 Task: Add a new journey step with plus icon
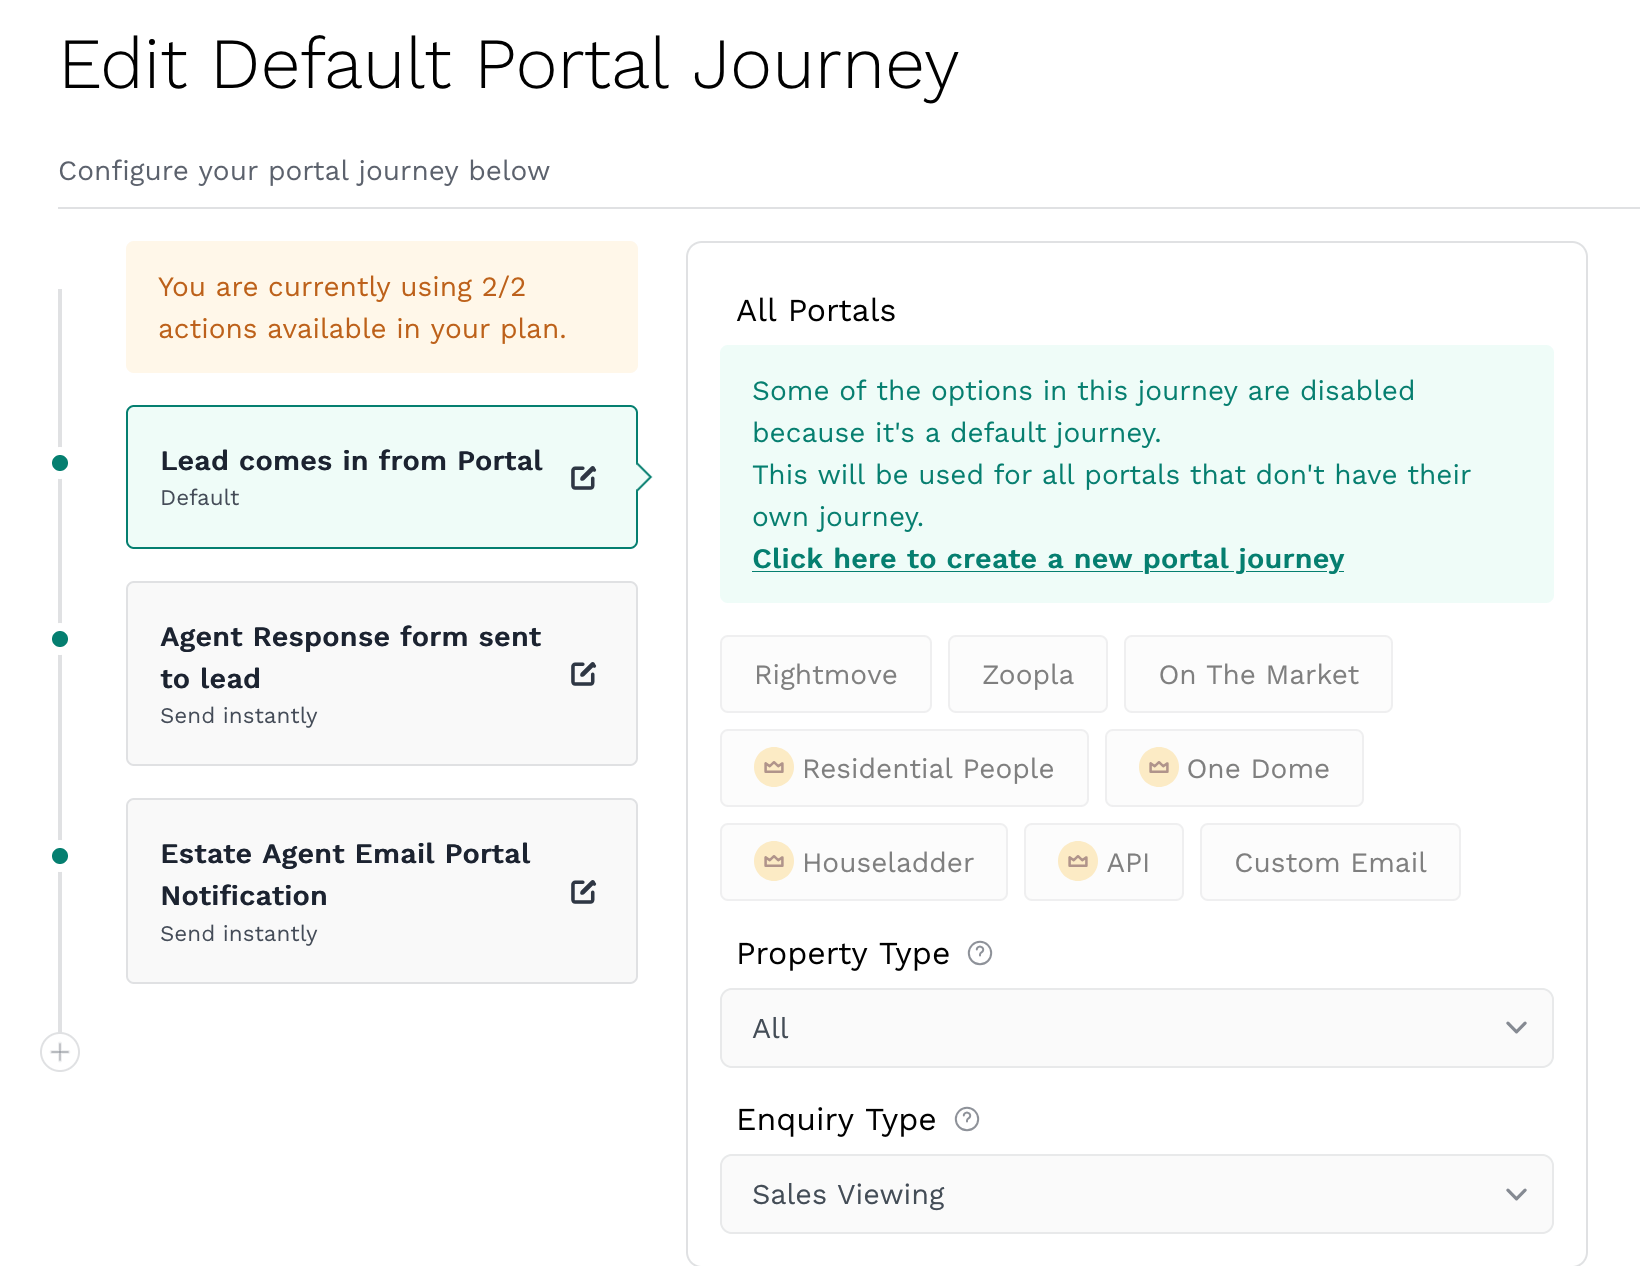point(60,1052)
